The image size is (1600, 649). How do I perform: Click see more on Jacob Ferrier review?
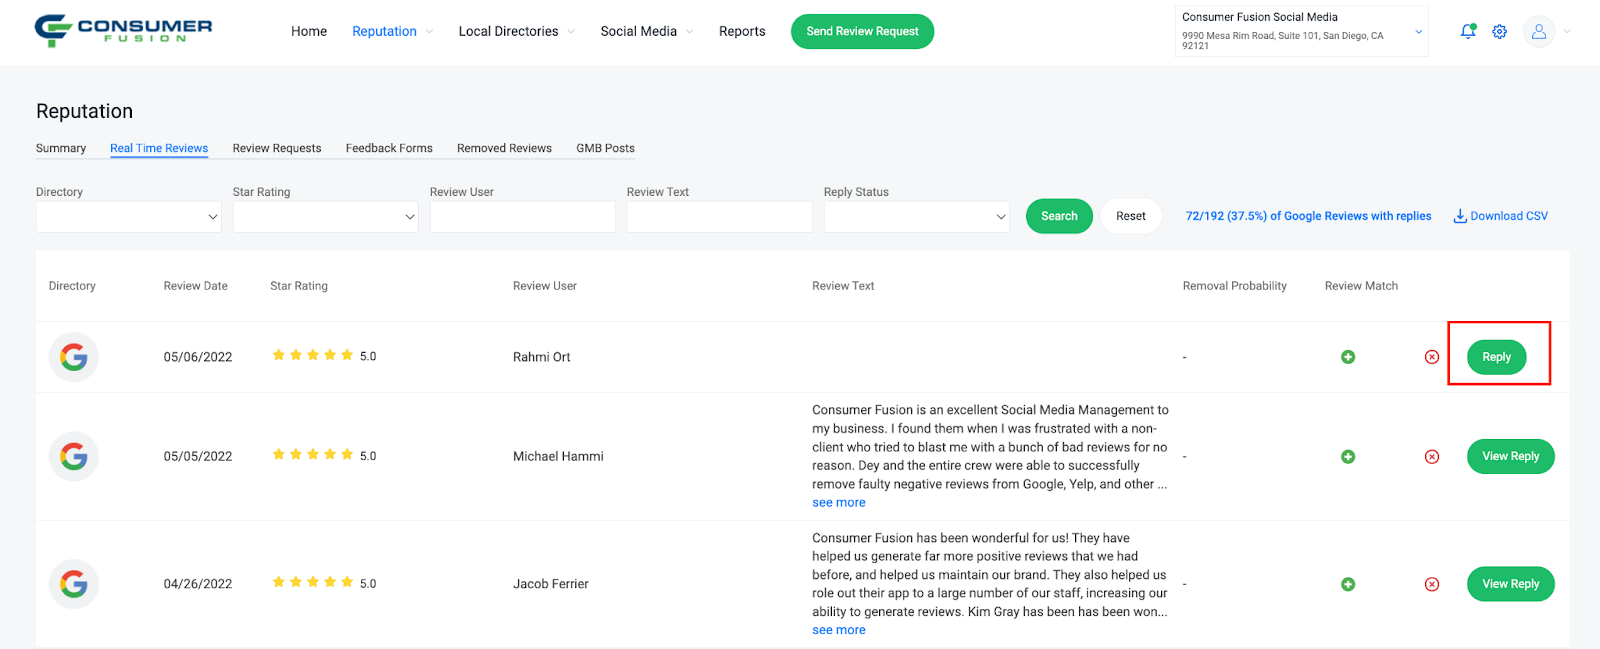pos(839,630)
